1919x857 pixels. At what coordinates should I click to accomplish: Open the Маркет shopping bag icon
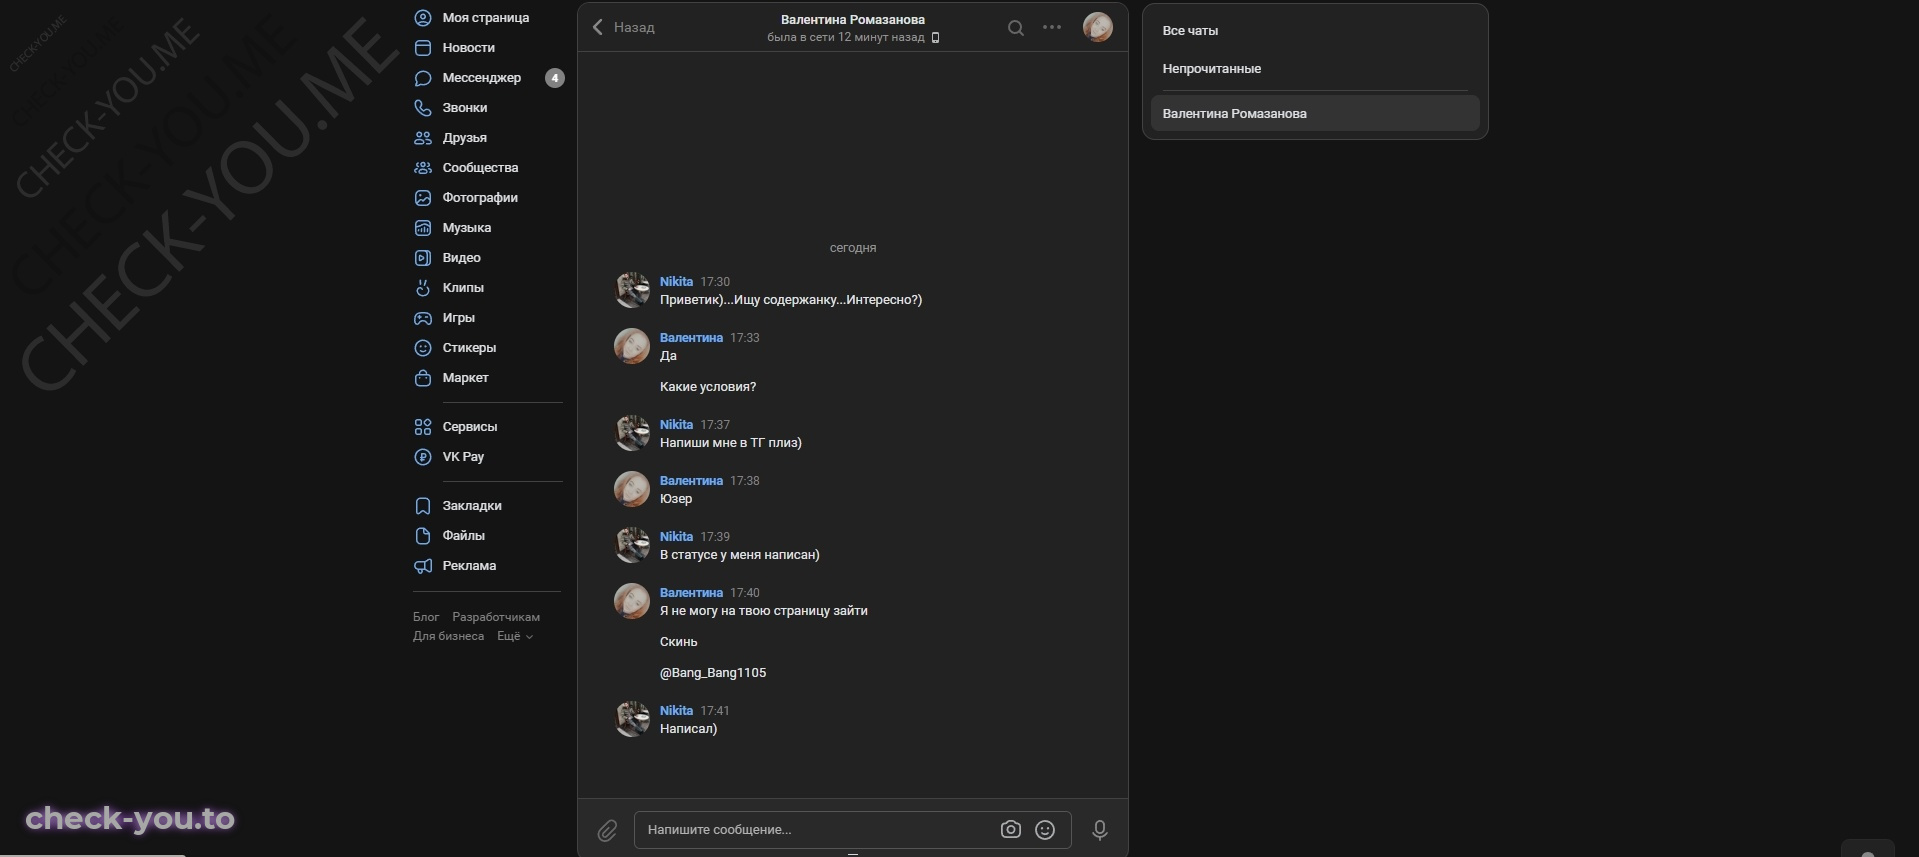coord(423,378)
